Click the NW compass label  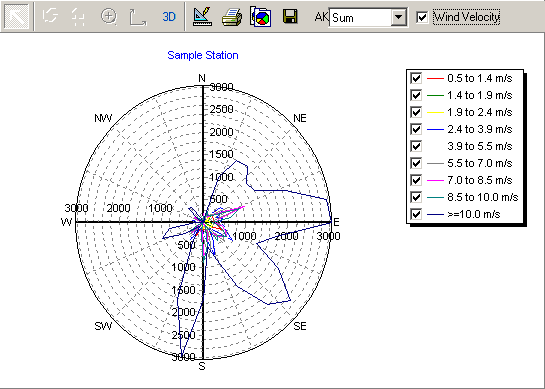point(103,118)
